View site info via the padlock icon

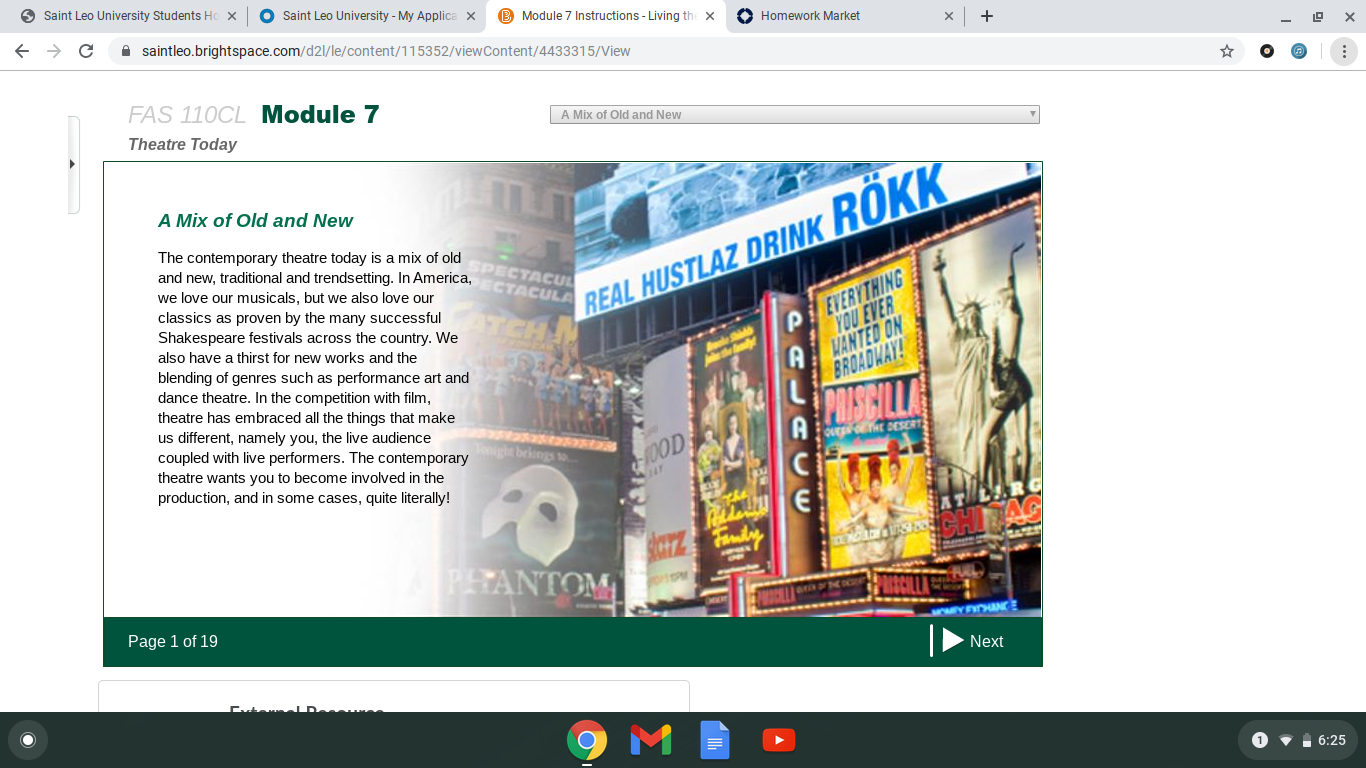[x=126, y=51]
